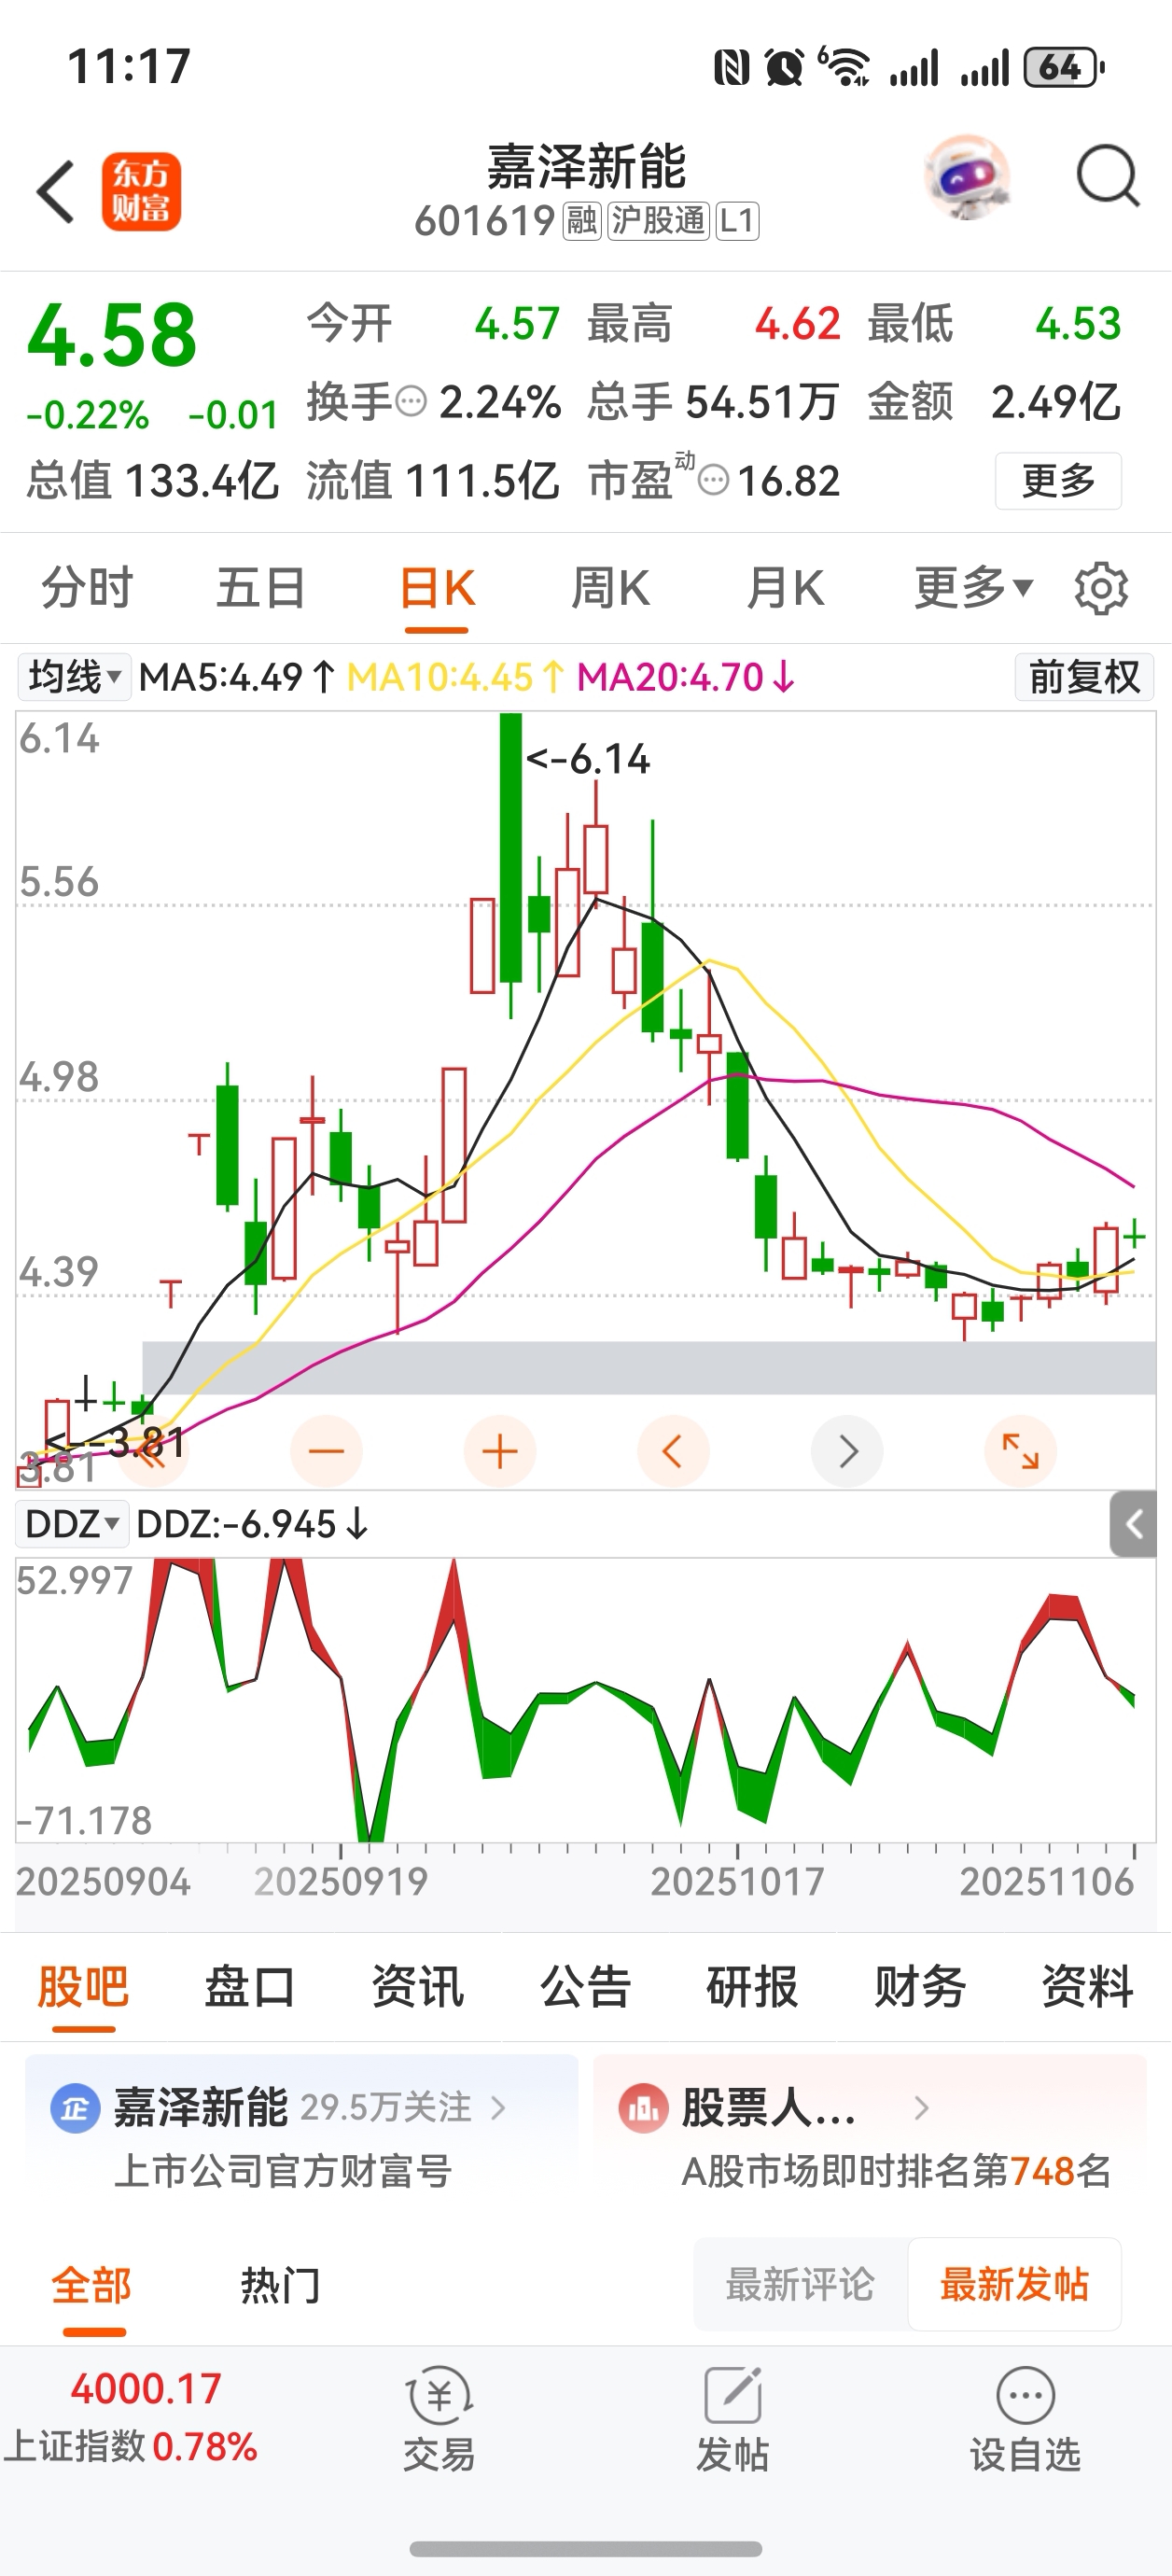
Task: Switch to 月K chart tab
Action: click(x=786, y=587)
